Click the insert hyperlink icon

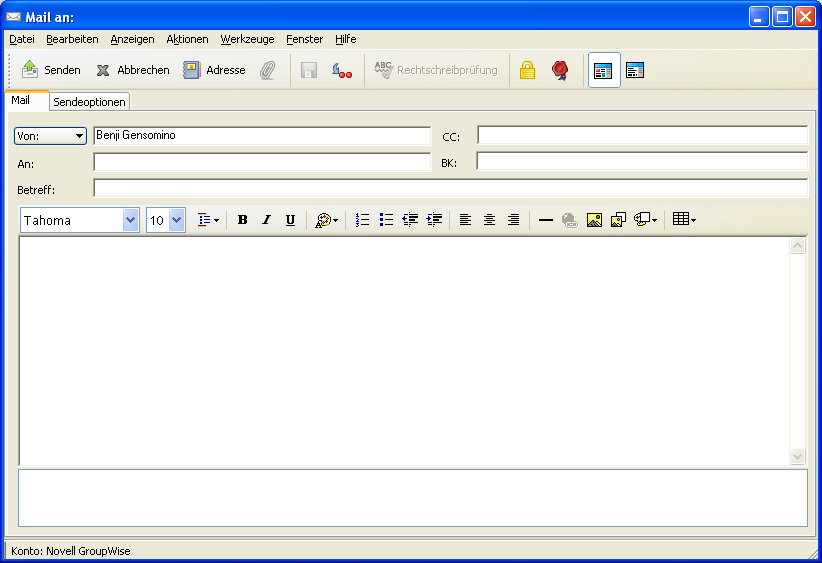click(x=570, y=220)
